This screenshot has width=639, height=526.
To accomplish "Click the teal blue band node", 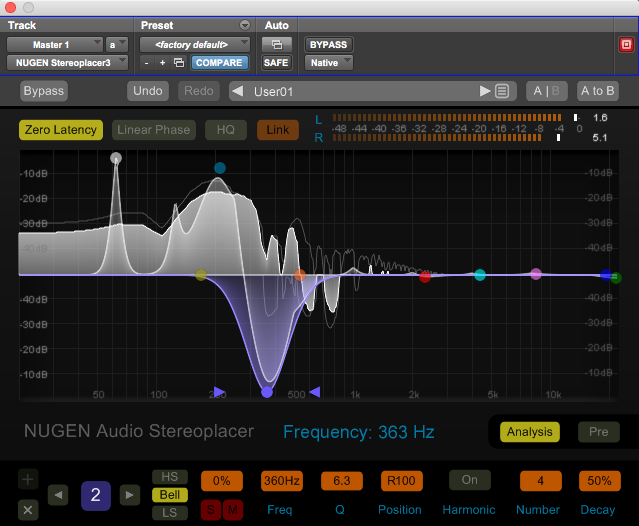I will pos(220,168).
